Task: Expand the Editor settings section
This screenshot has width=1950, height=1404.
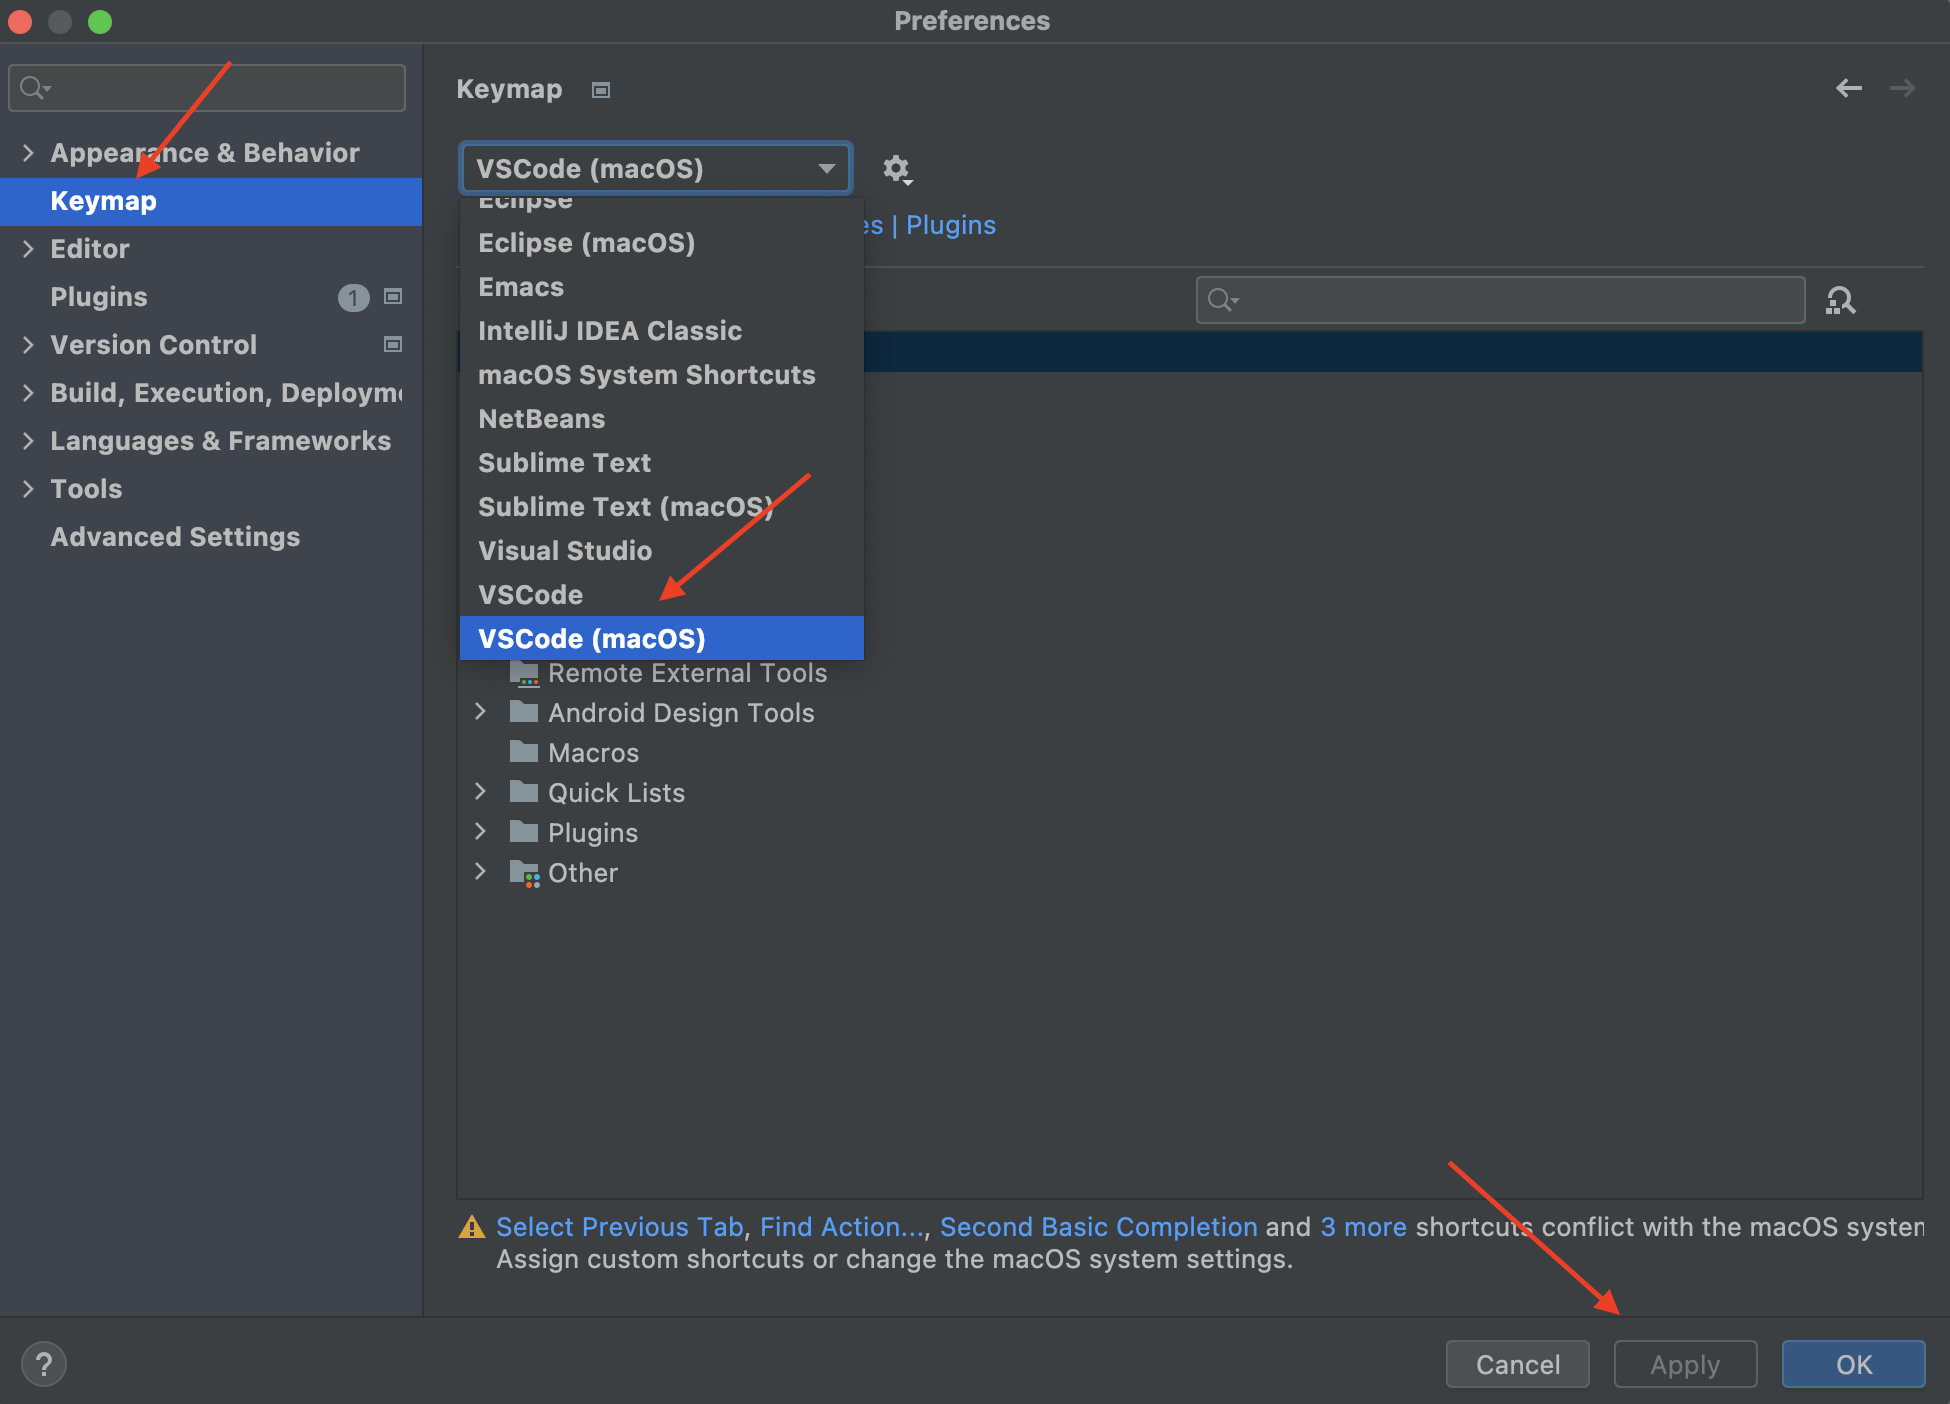Action: click(28, 249)
